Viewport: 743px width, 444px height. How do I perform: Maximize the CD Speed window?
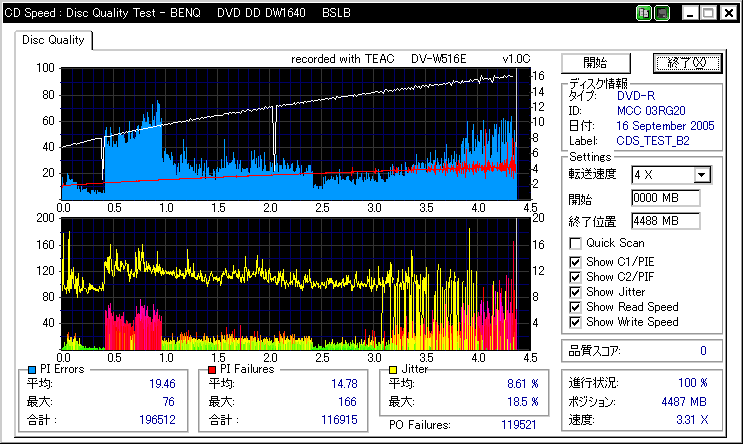point(708,13)
